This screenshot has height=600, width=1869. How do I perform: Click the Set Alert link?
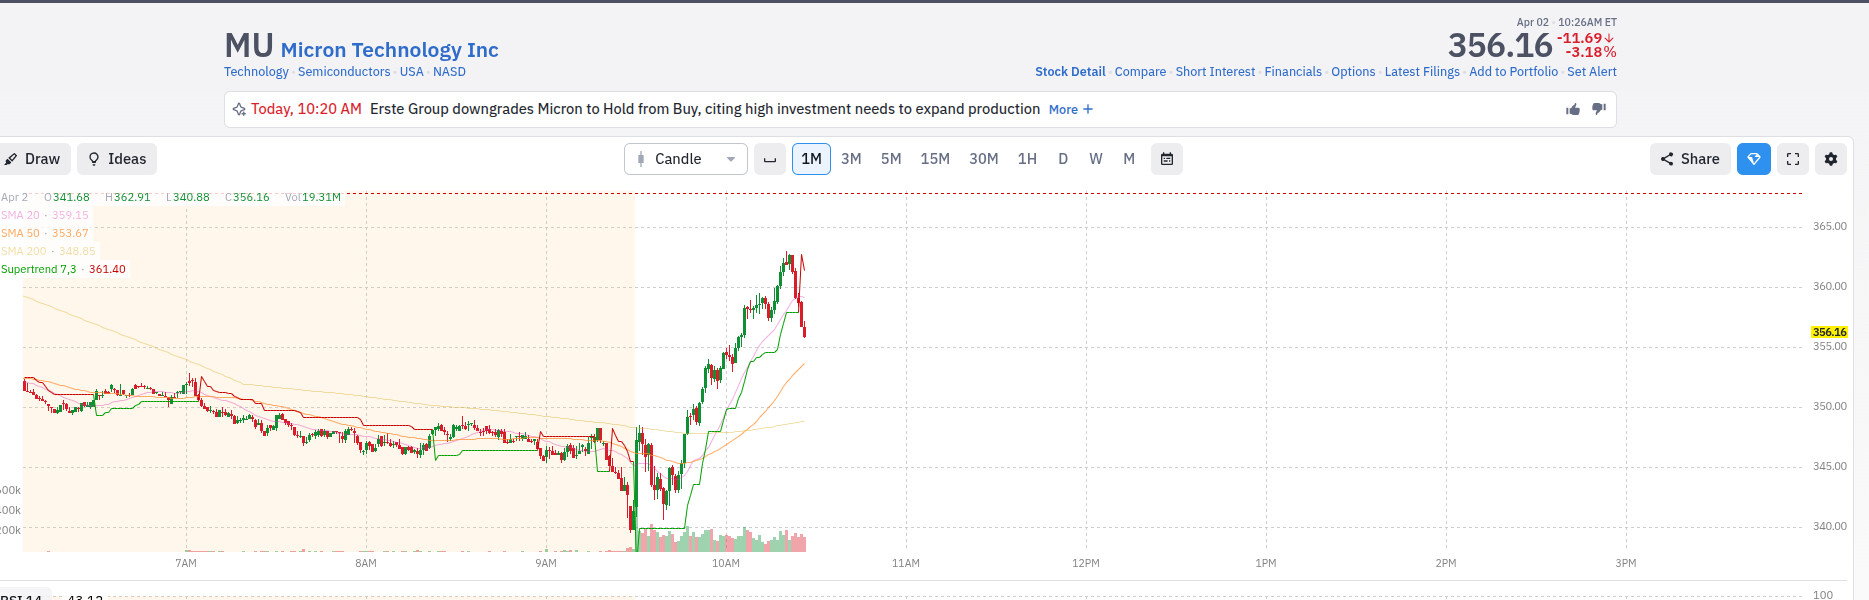pos(1591,72)
